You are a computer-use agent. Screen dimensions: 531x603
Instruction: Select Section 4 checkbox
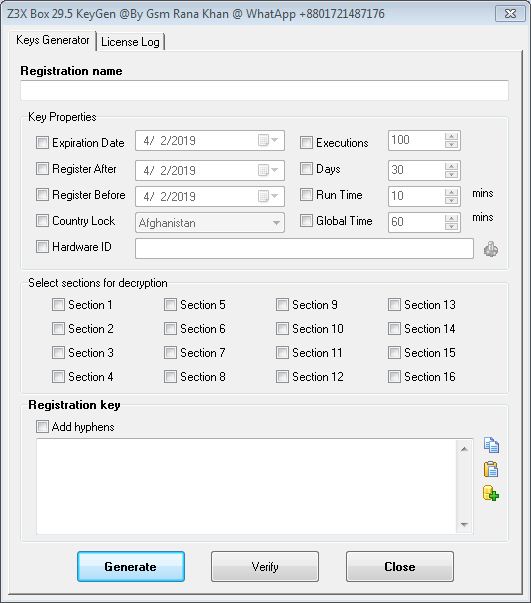(58, 376)
